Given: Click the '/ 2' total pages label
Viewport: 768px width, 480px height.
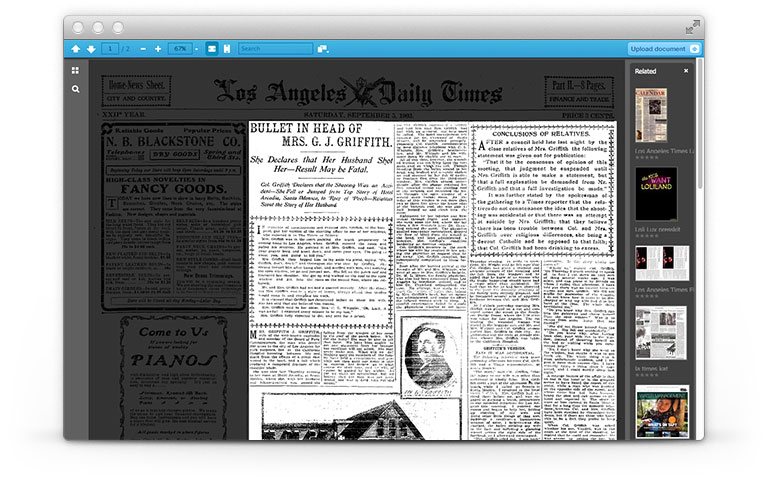Looking at the screenshot, I should pos(126,49).
